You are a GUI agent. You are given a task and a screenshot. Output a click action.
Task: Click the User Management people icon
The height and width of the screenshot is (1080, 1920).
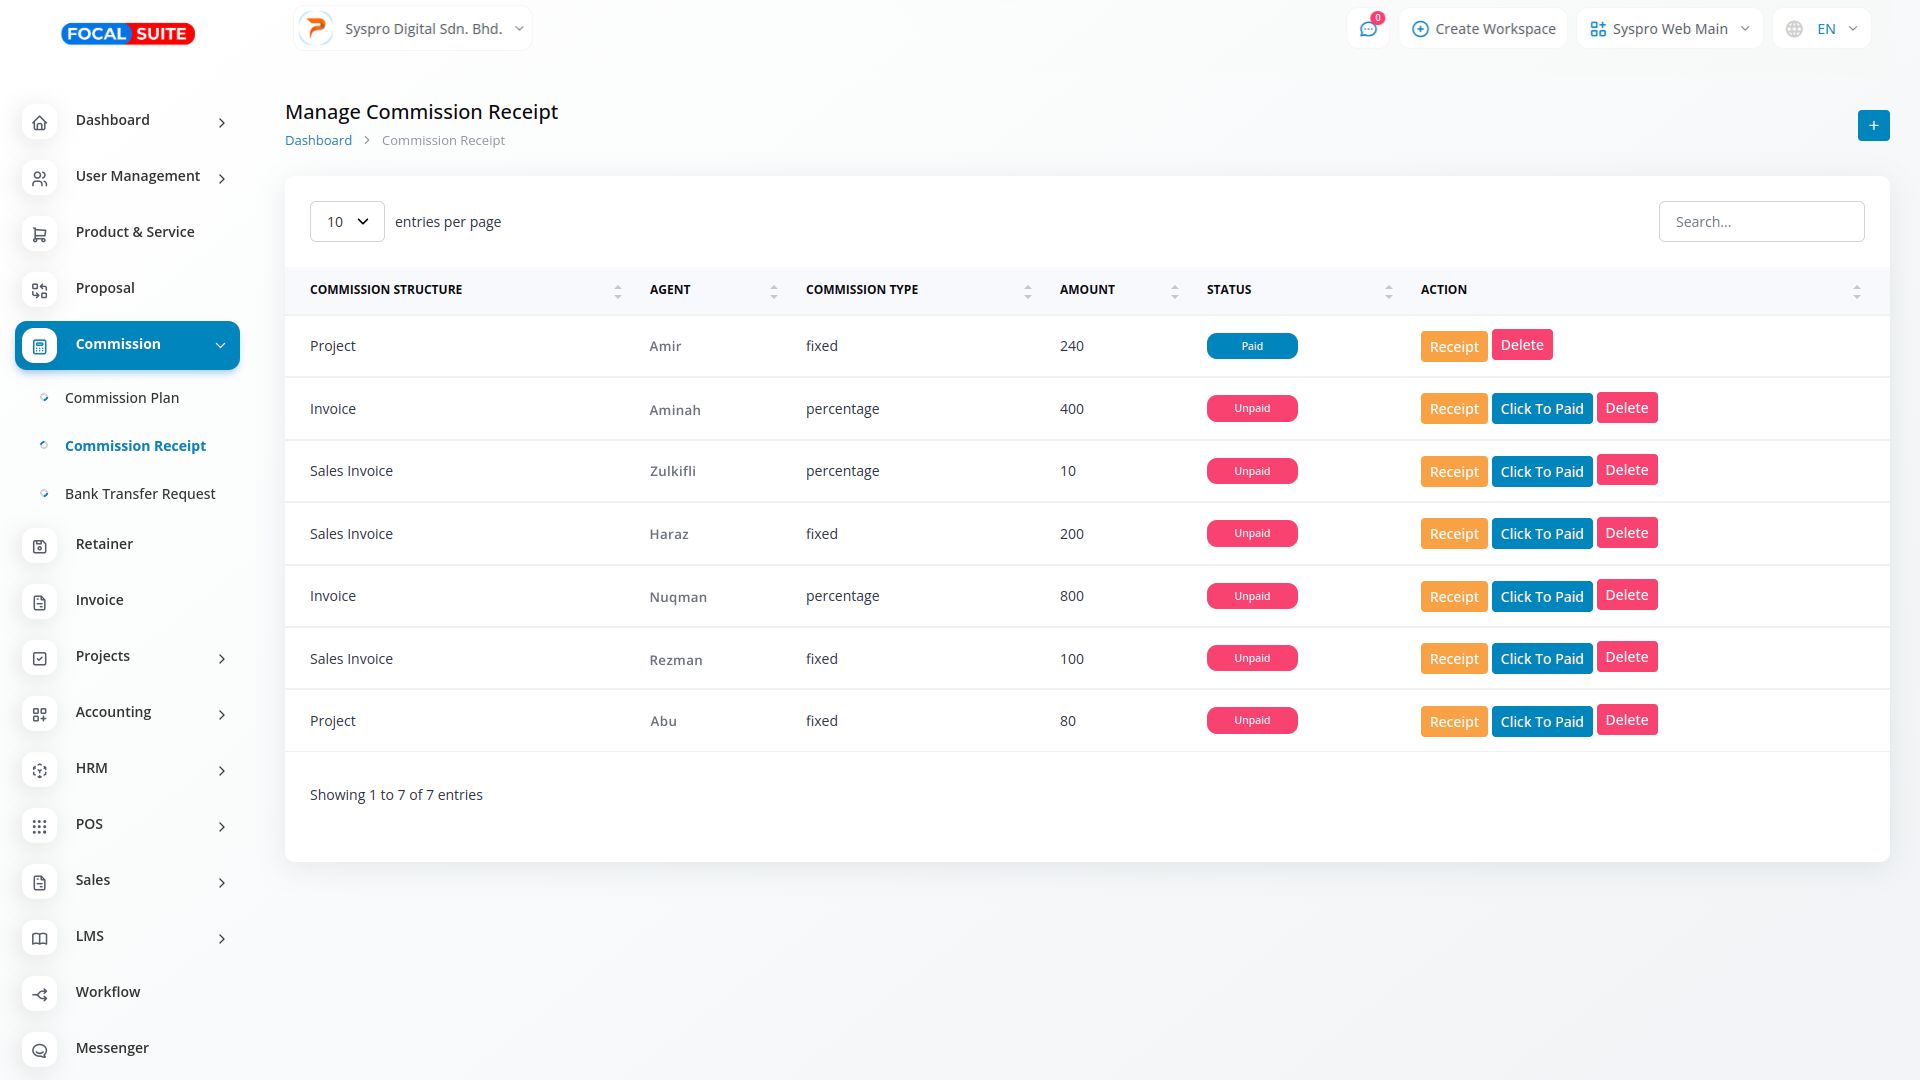click(40, 178)
